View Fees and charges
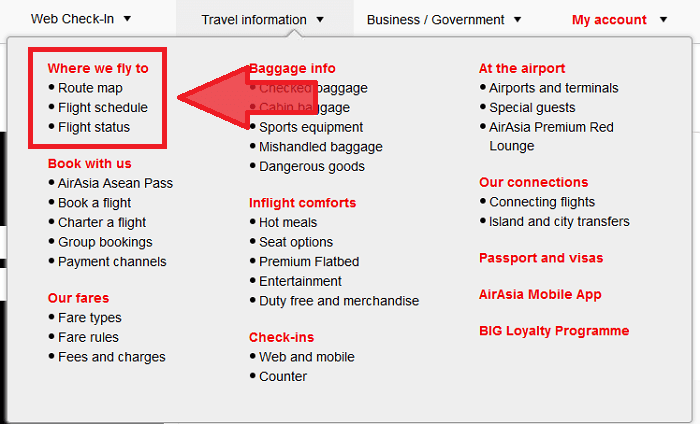The image size is (700, 424). 112,357
